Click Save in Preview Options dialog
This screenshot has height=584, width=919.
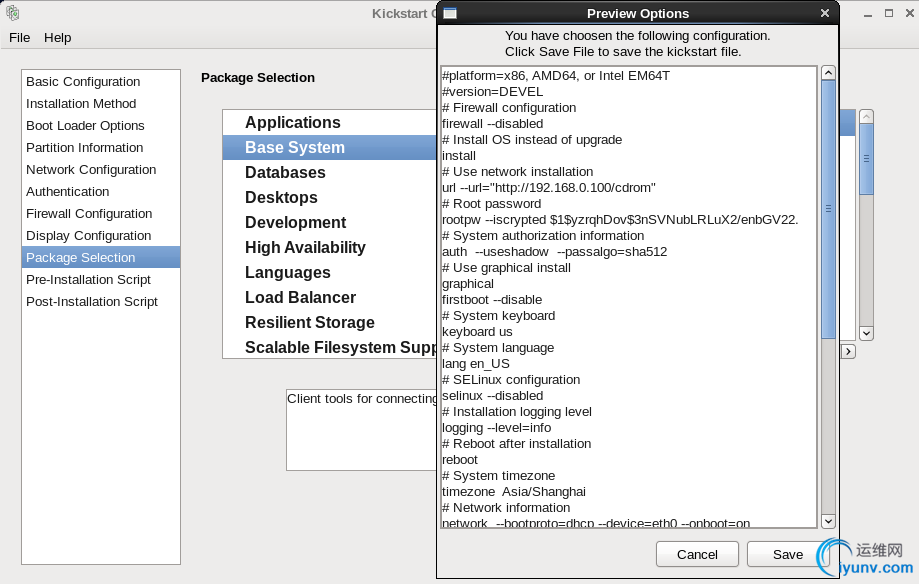(788, 554)
